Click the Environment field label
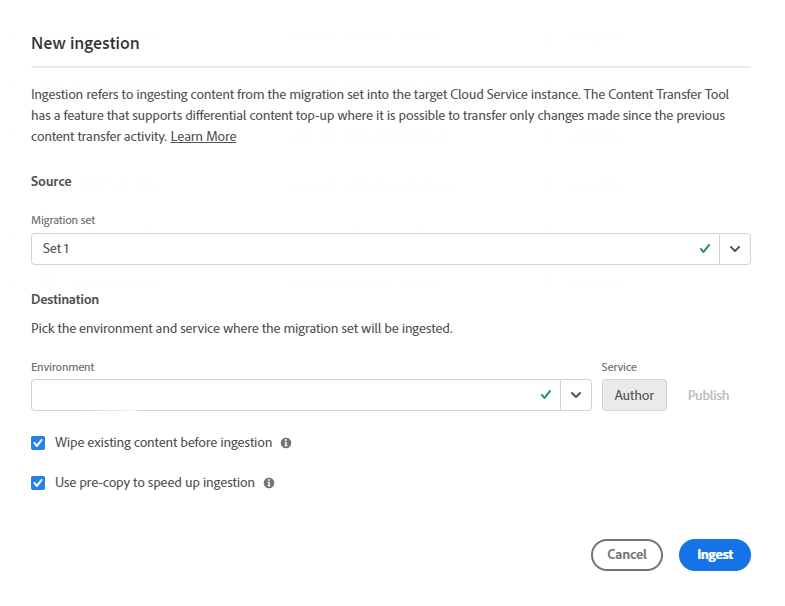 [x=63, y=367]
